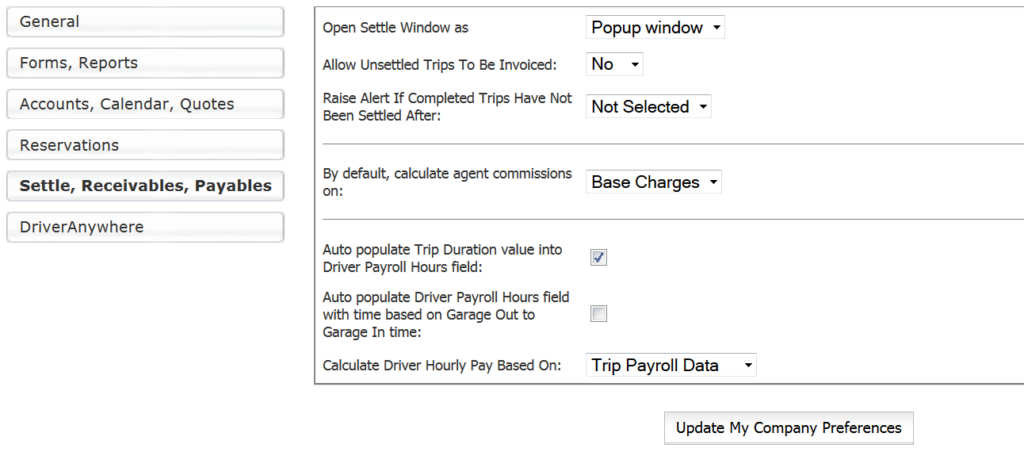The image size is (1024, 456).
Task: Expand the Not Selected alert dropdown
Action: point(648,107)
